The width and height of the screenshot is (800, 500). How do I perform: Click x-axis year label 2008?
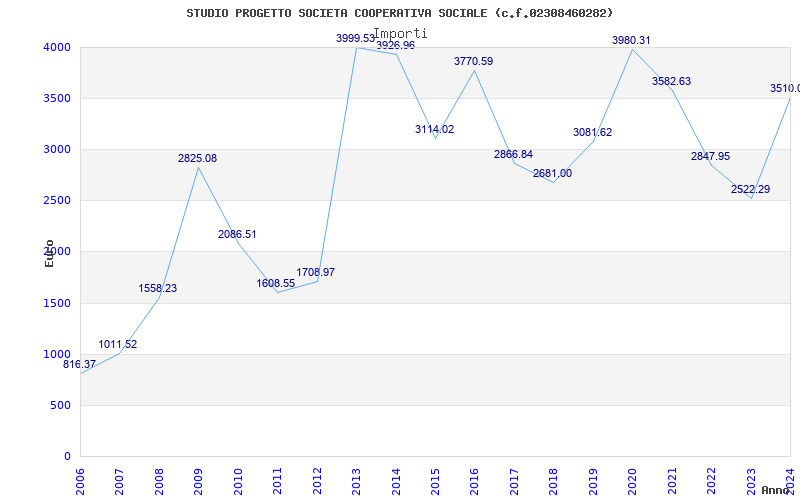[159, 482]
